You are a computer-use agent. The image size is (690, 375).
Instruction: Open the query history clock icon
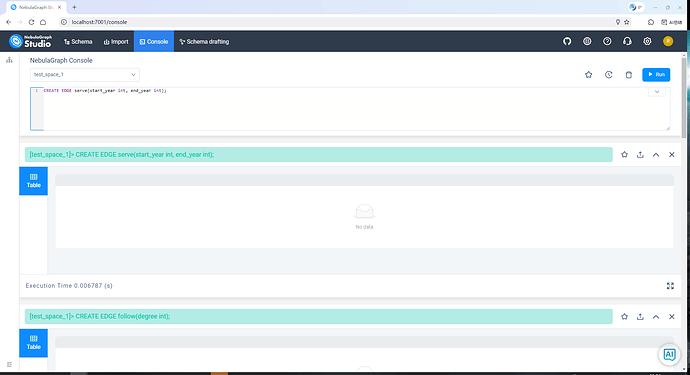click(x=609, y=75)
